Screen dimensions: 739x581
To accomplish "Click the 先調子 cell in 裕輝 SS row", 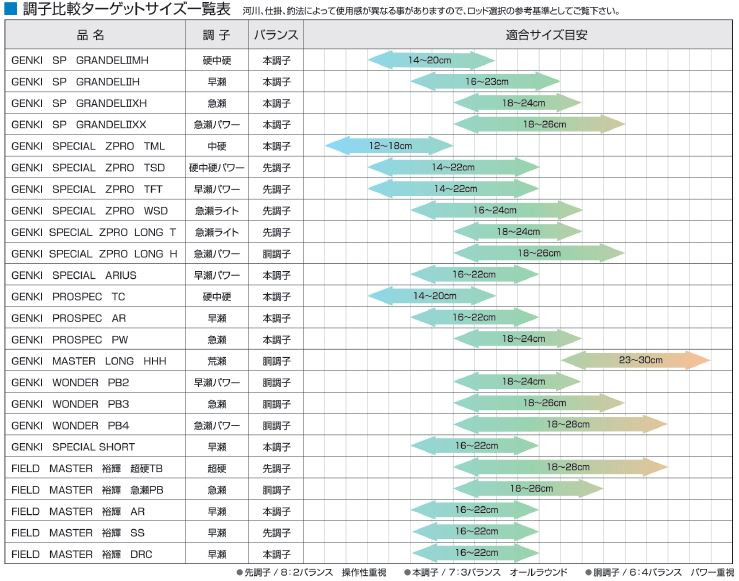I will coord(276,533).
